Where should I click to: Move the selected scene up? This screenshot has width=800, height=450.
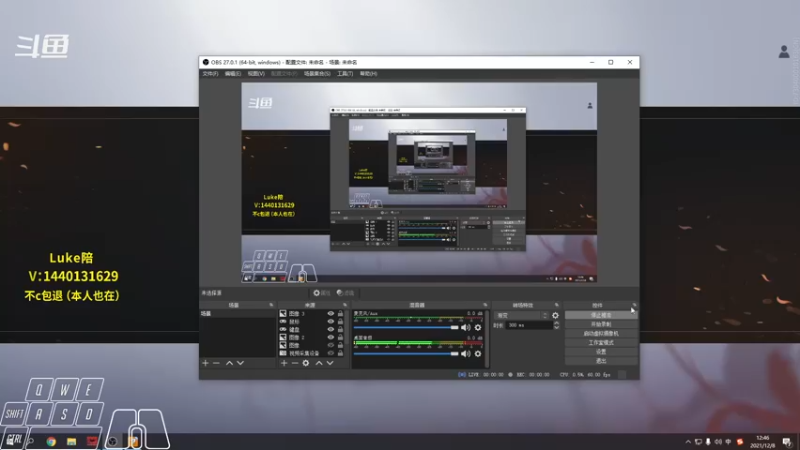pos(229,363)
